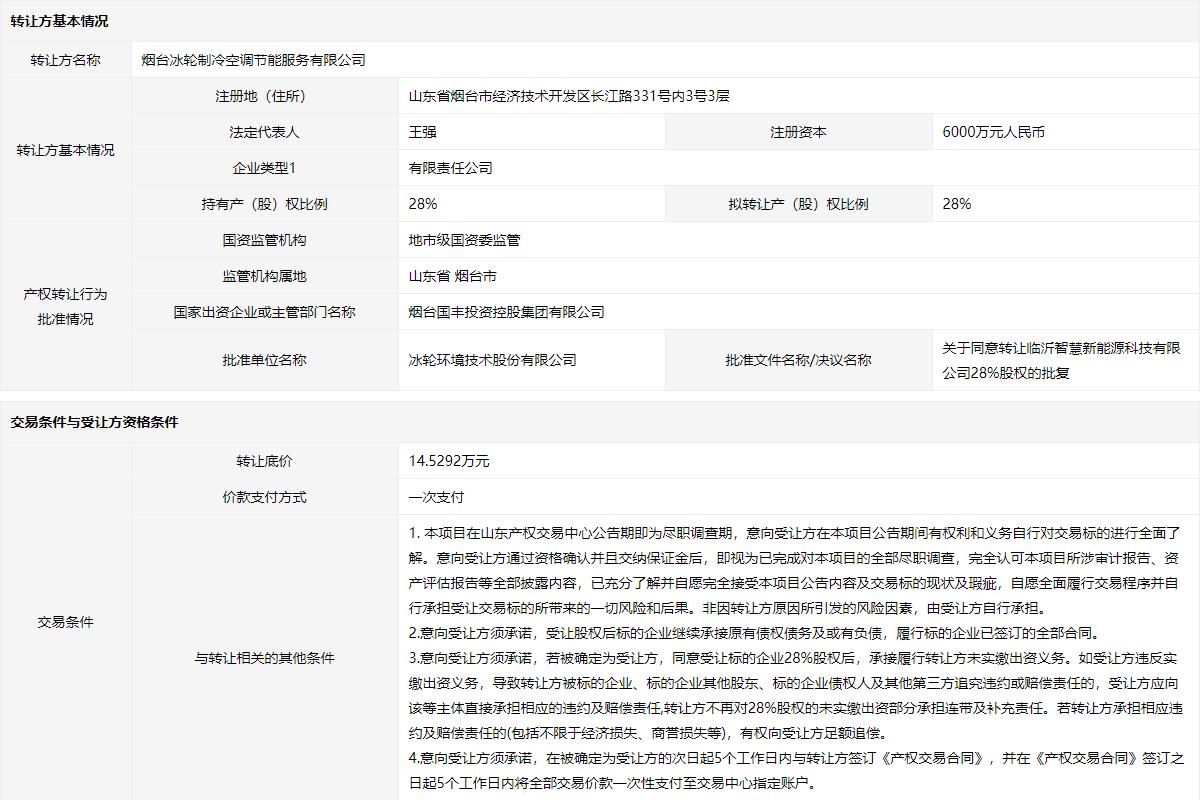This screenshot has width=1200, height=800.
Task: Click the 价款支付方式 label
Action: point(264,497)
